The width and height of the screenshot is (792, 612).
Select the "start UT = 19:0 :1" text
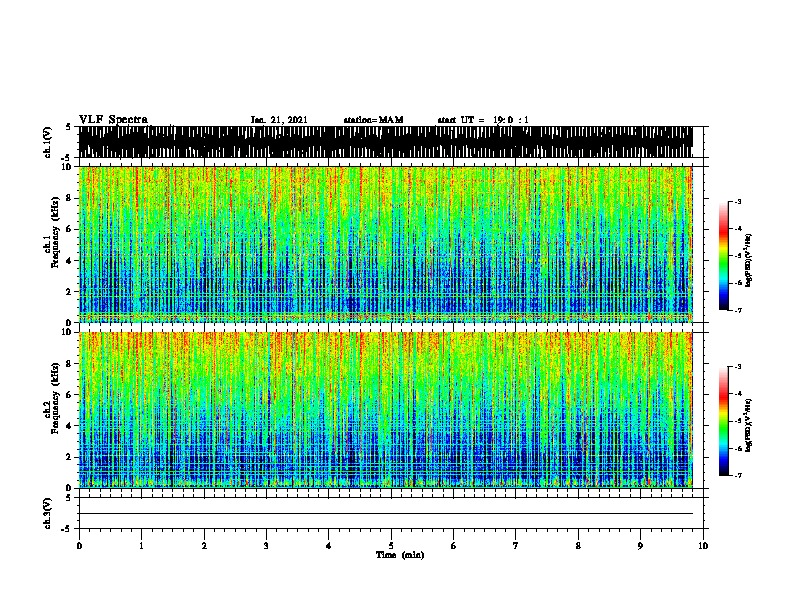tap(483, 120)
